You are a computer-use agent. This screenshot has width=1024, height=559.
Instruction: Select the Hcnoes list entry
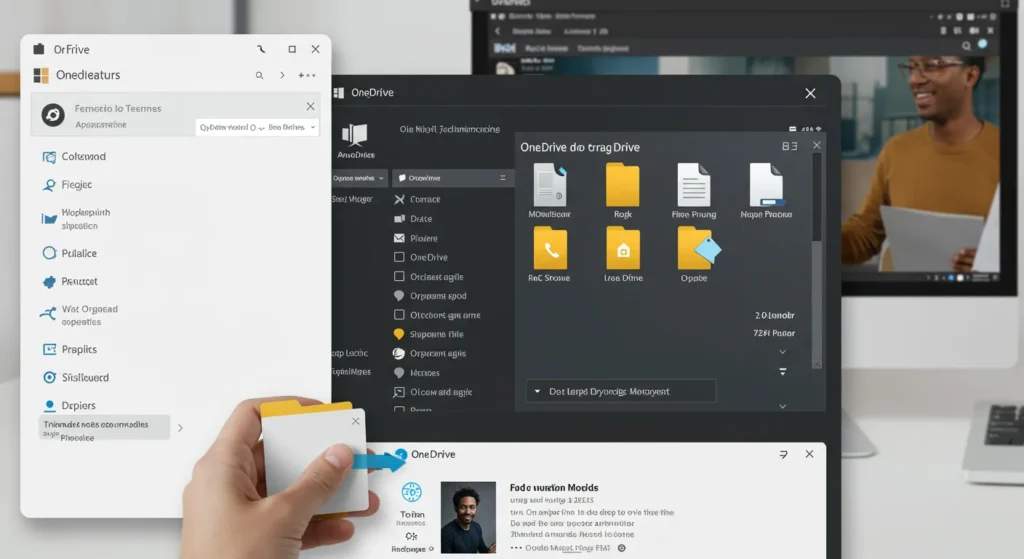[417, 373]
